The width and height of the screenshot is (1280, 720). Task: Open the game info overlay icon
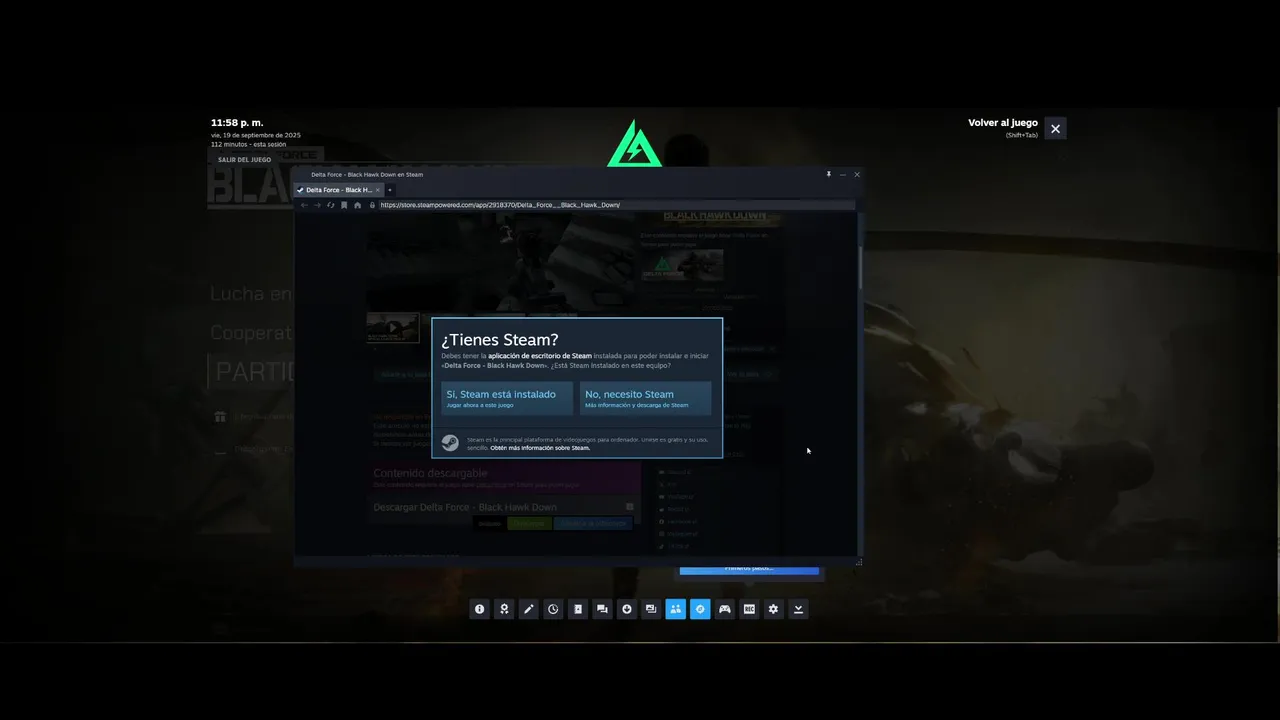[x=480, y=609]
